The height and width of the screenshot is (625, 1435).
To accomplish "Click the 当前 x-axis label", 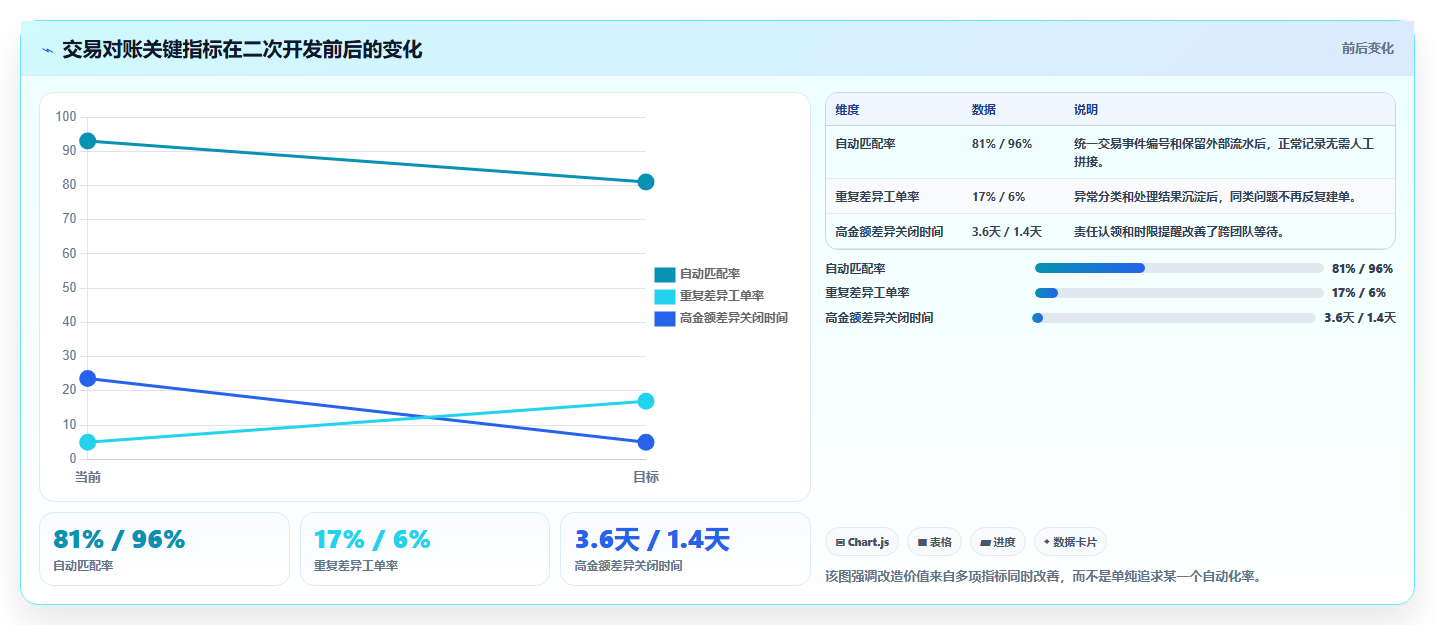I will click(88, 477).
